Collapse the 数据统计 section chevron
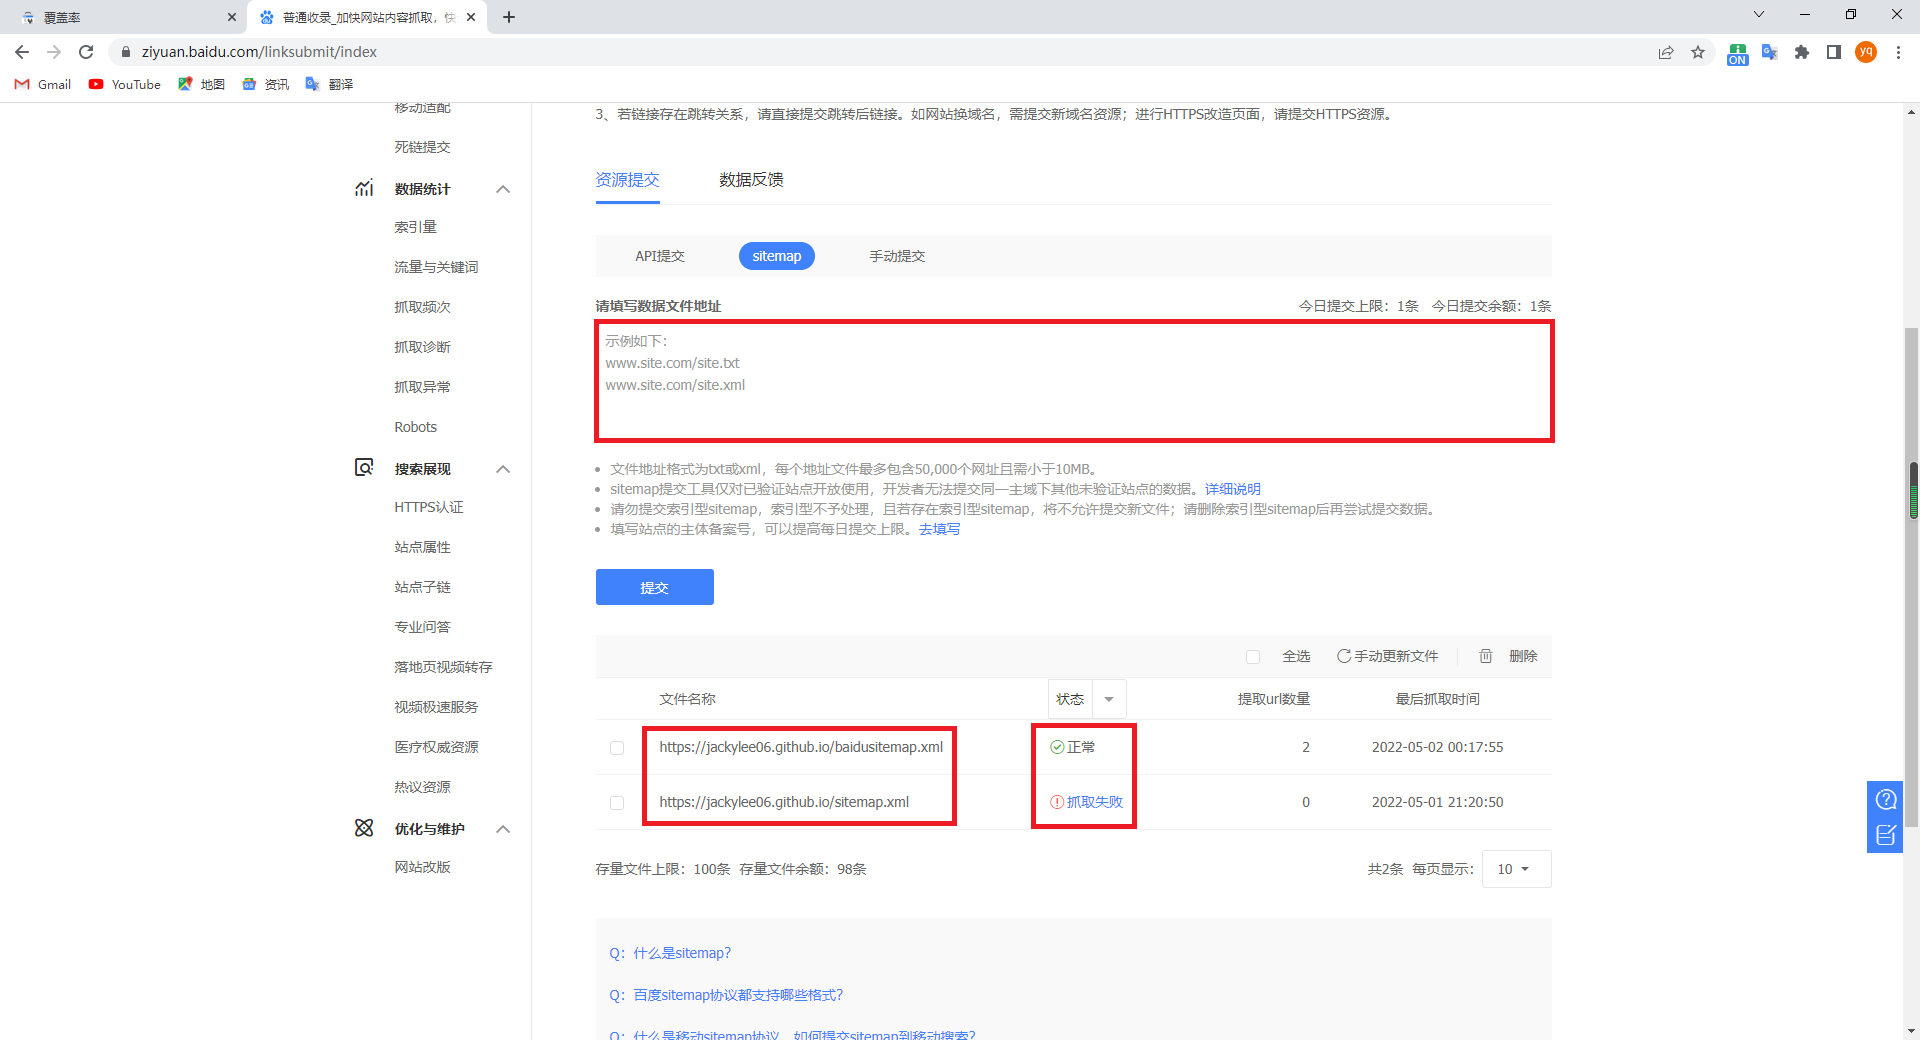This screenshot has height=1040, width=1920. (x=504, y=188)
